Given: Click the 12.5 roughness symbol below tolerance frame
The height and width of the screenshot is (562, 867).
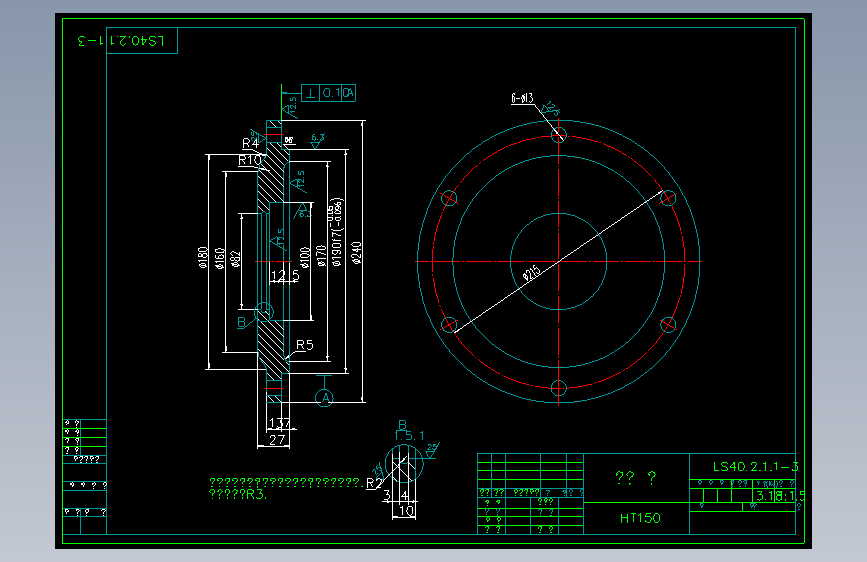Looking at the screenshot, I should pyautogui.click(x=291, y=106).
